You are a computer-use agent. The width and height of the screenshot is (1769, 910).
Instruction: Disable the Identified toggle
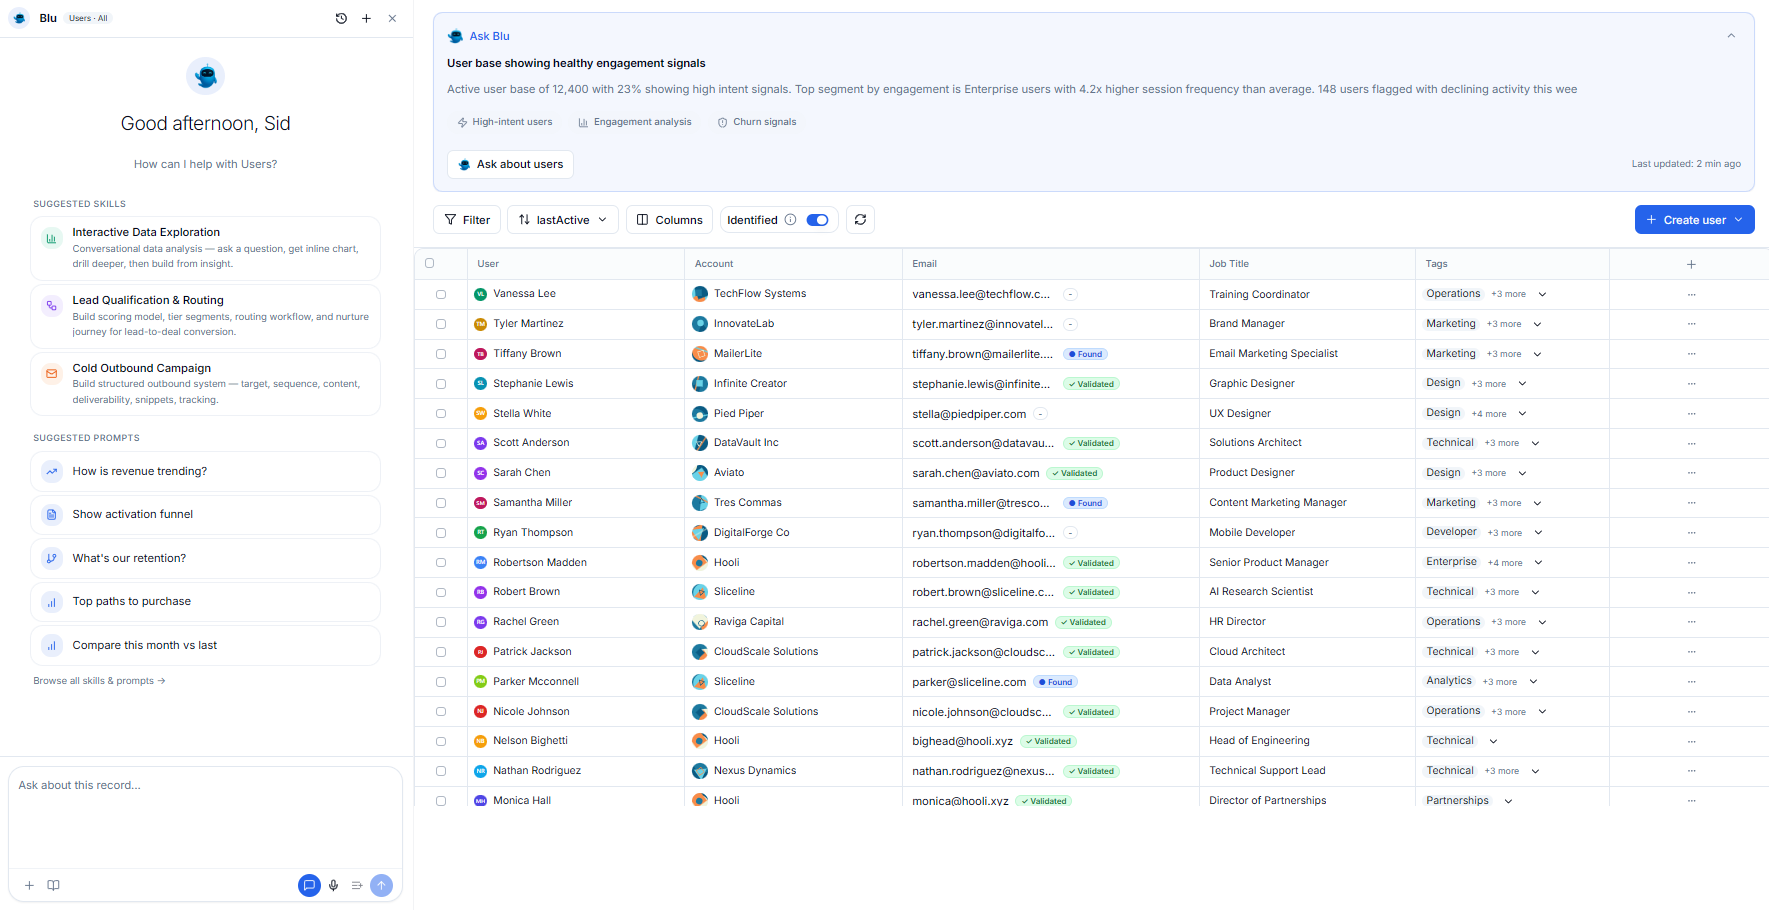click(x=816, y=219)
